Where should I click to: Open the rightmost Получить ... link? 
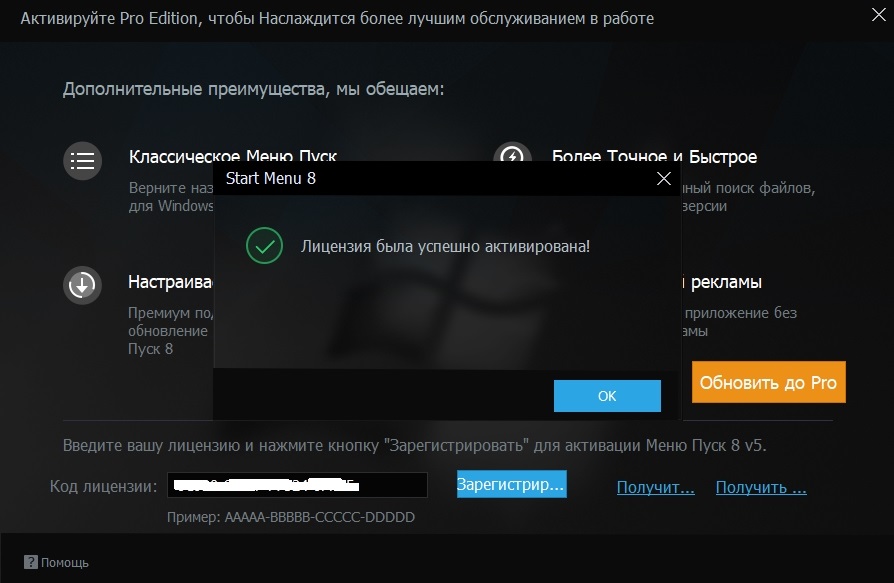[x=761, y=487]
